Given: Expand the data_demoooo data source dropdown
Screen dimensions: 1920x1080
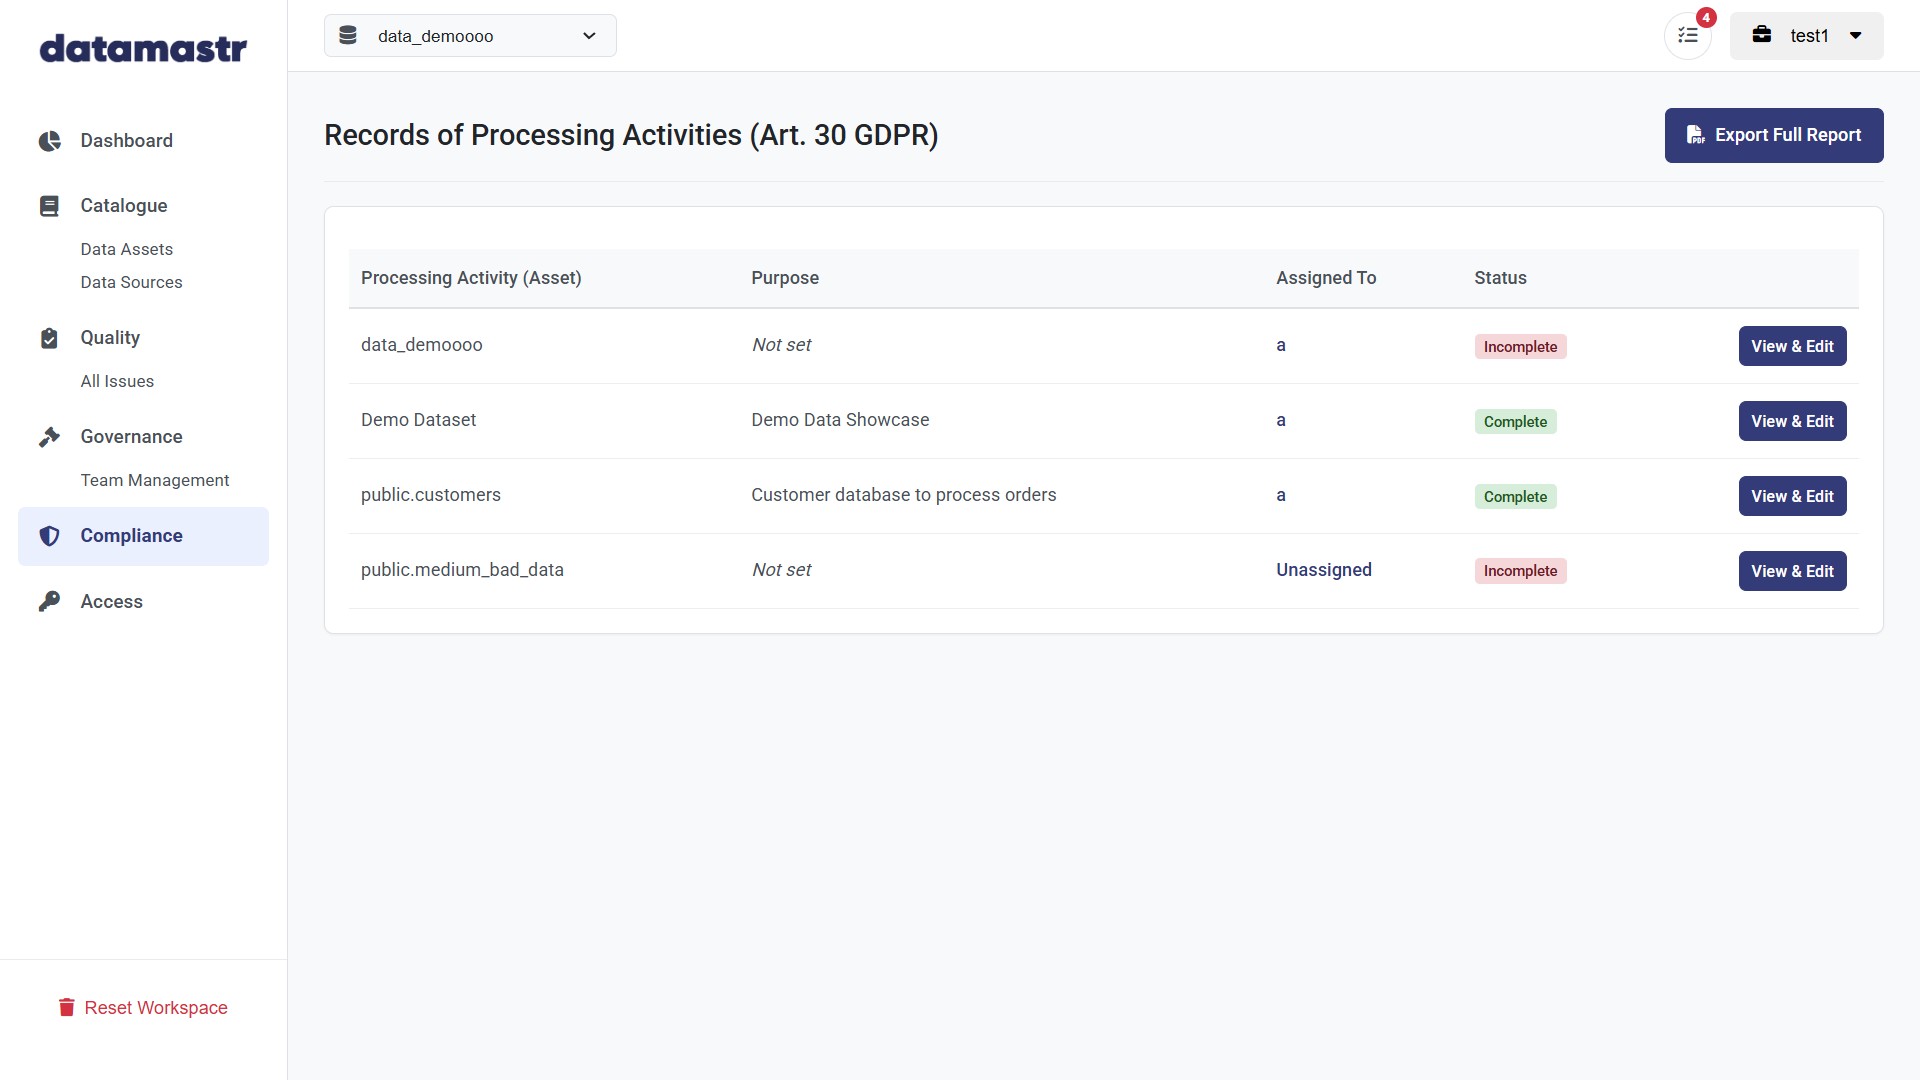Looking at the screenshot, I should tap(470, 36).
